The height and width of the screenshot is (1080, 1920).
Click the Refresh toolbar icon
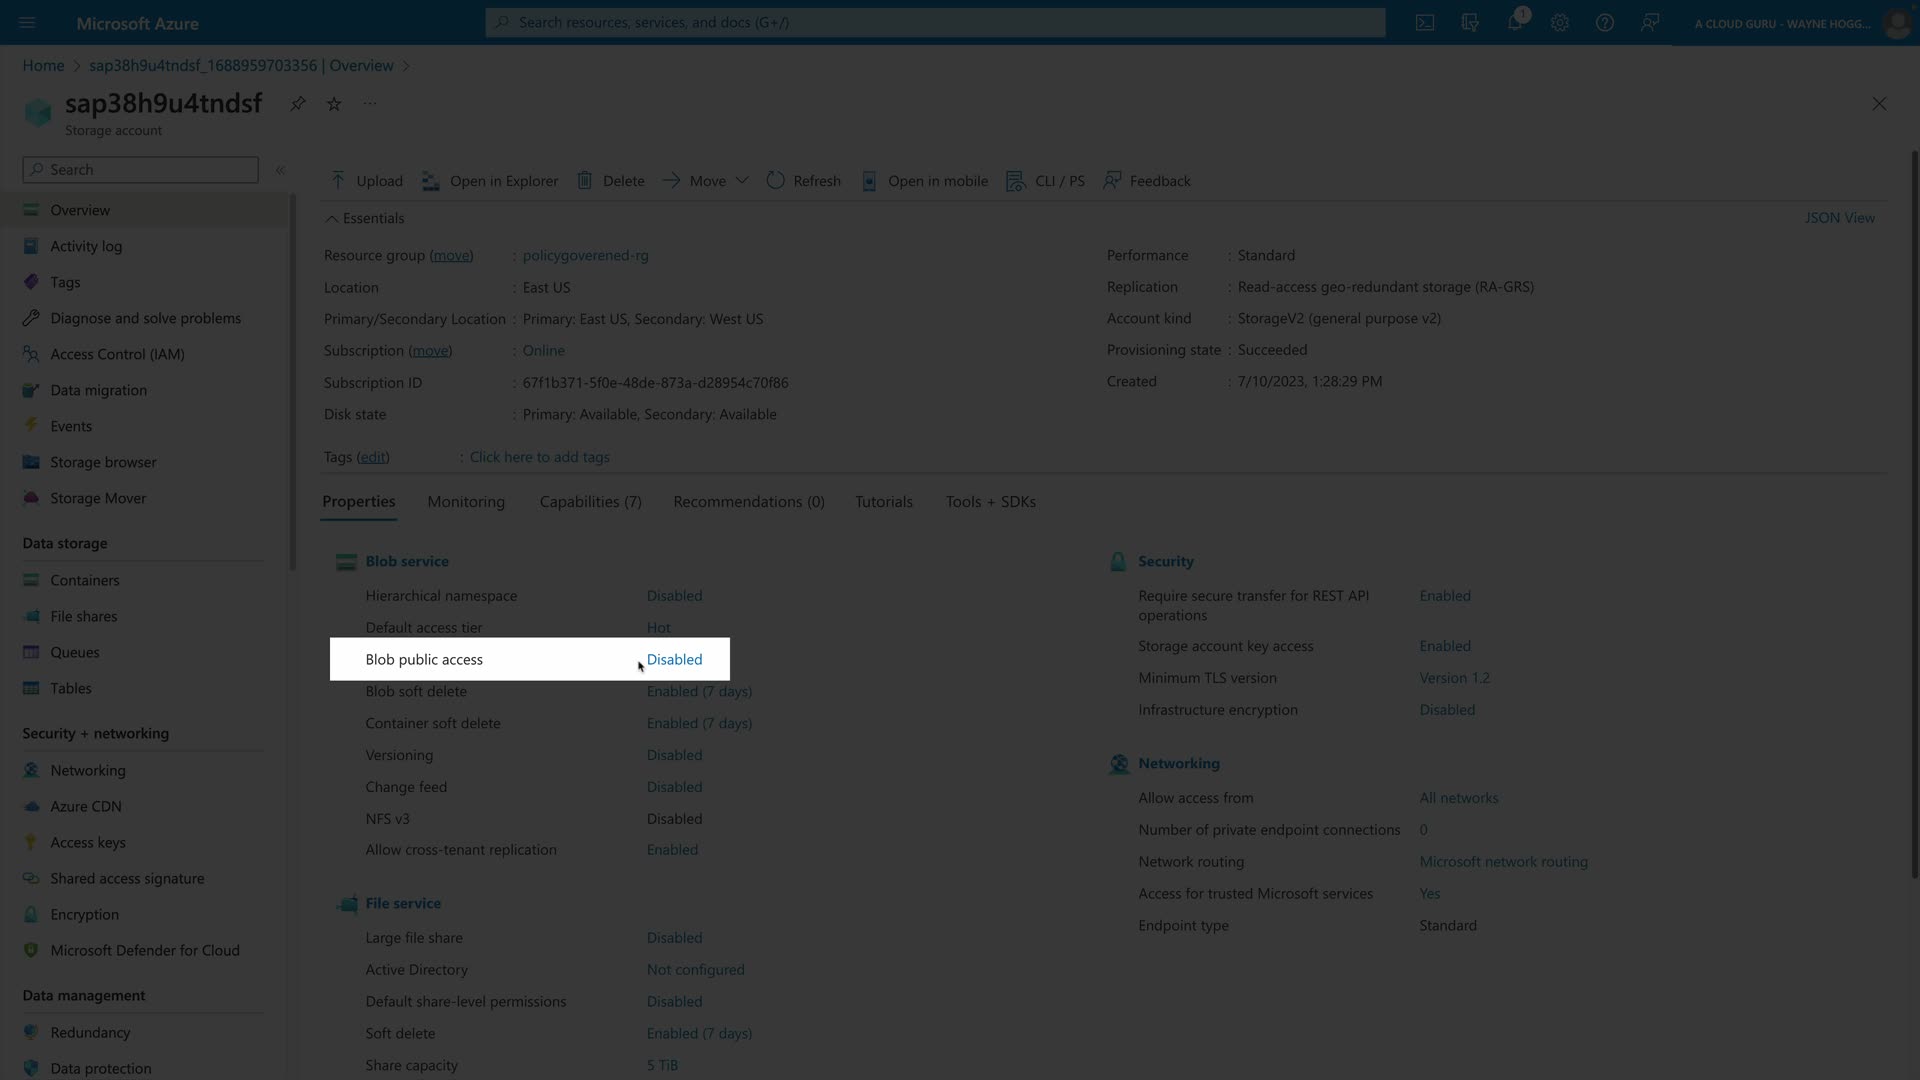pyautogui.click(x=776, y=181)
